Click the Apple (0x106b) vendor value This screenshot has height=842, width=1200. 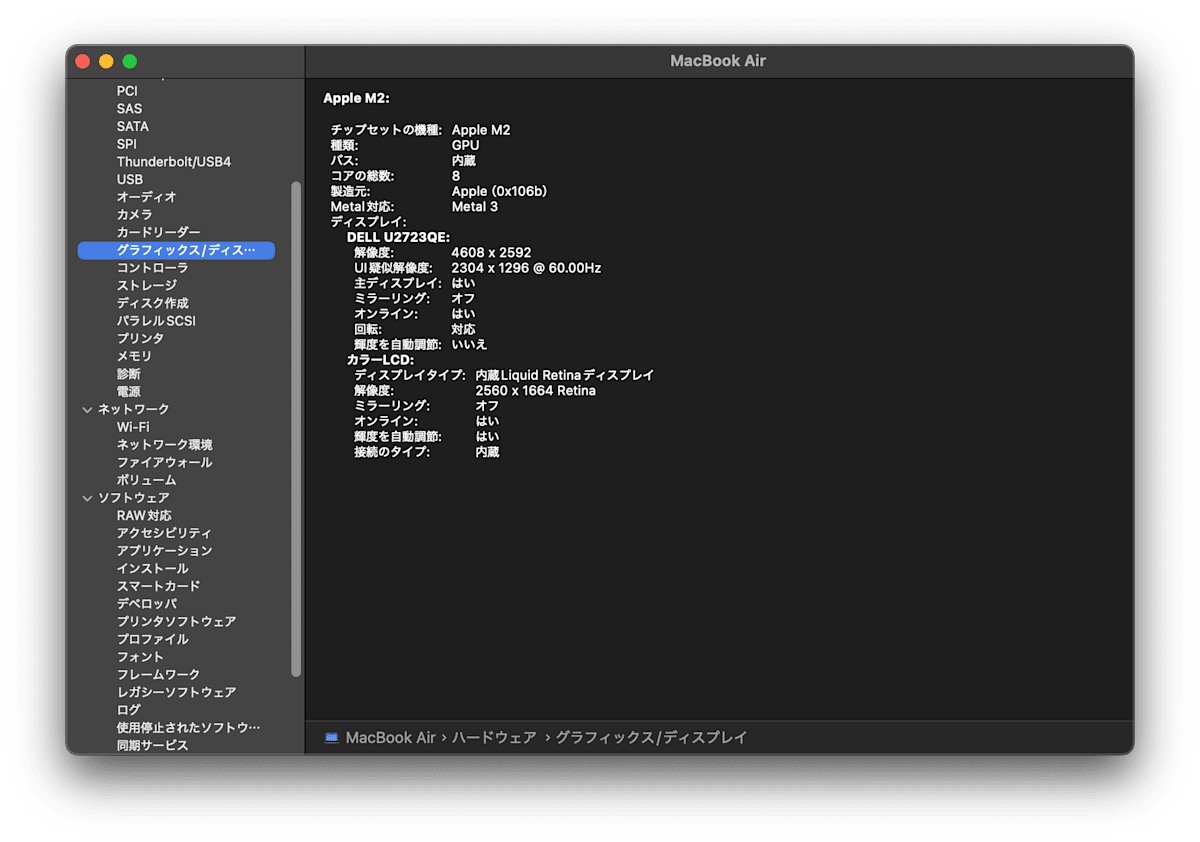[x=499, y=191]
